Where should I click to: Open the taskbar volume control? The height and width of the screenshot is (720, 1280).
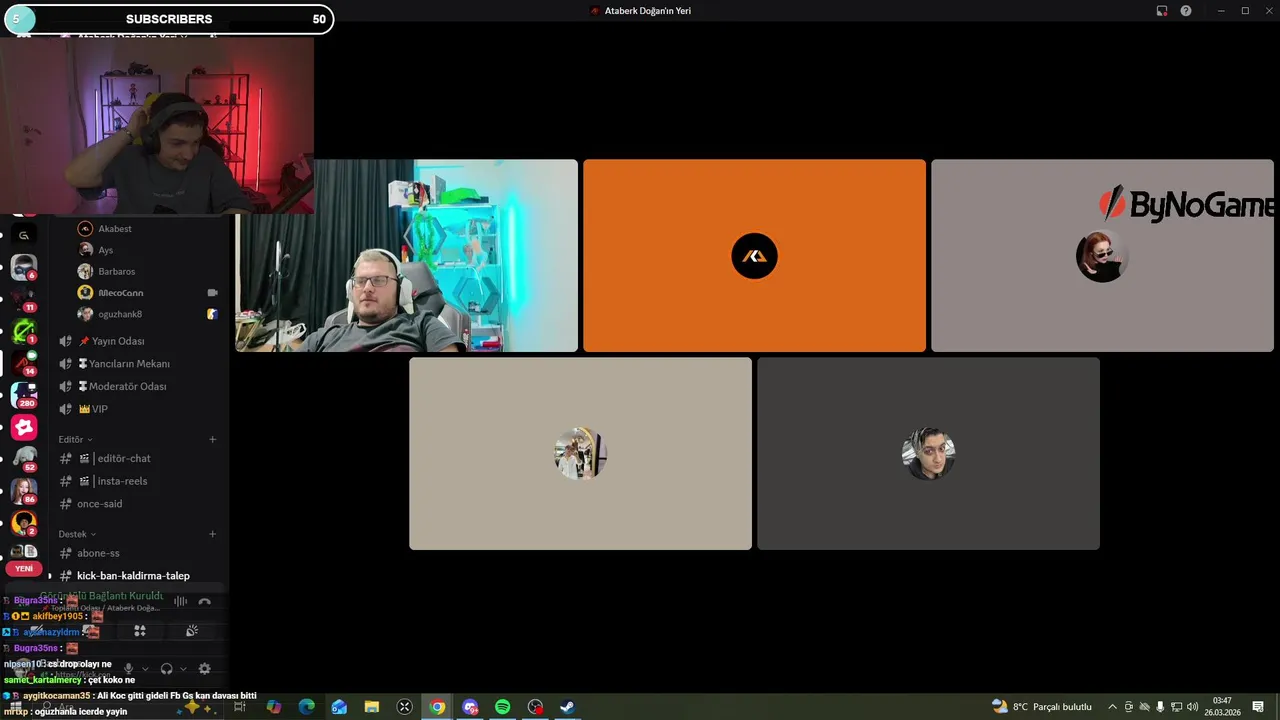point(1192,707)
